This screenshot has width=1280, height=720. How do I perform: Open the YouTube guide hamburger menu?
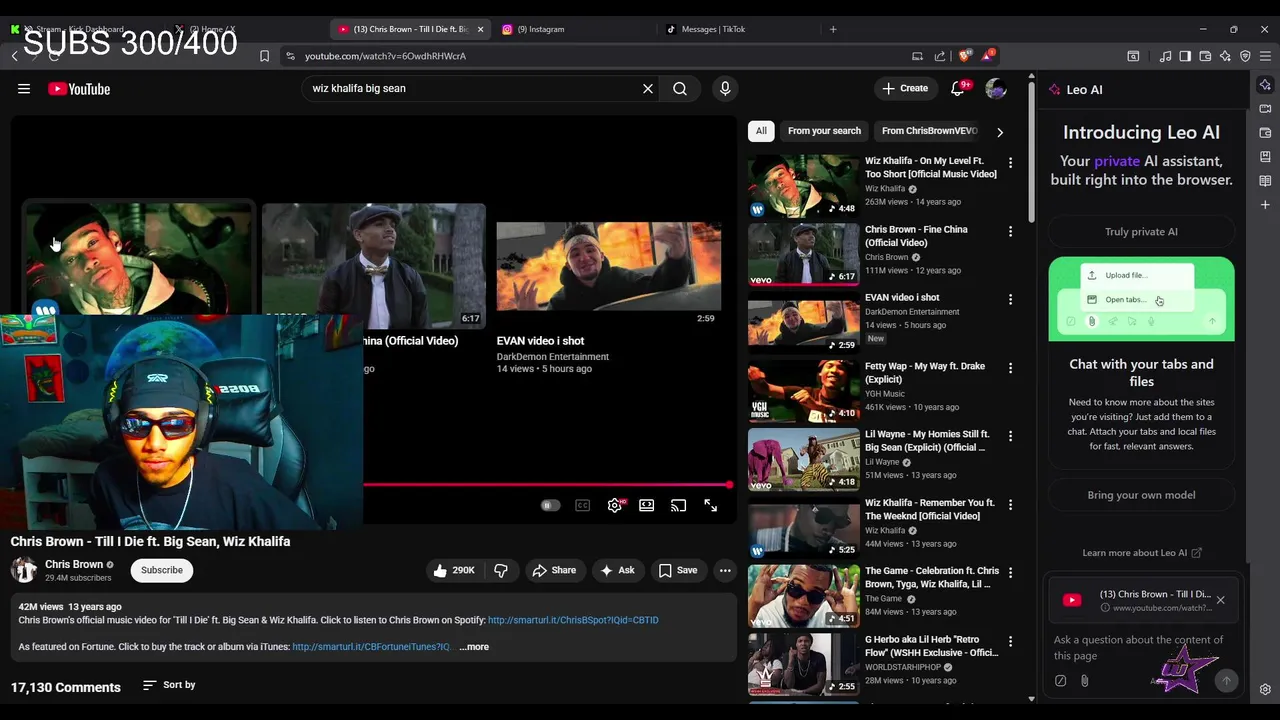(24, 89)
